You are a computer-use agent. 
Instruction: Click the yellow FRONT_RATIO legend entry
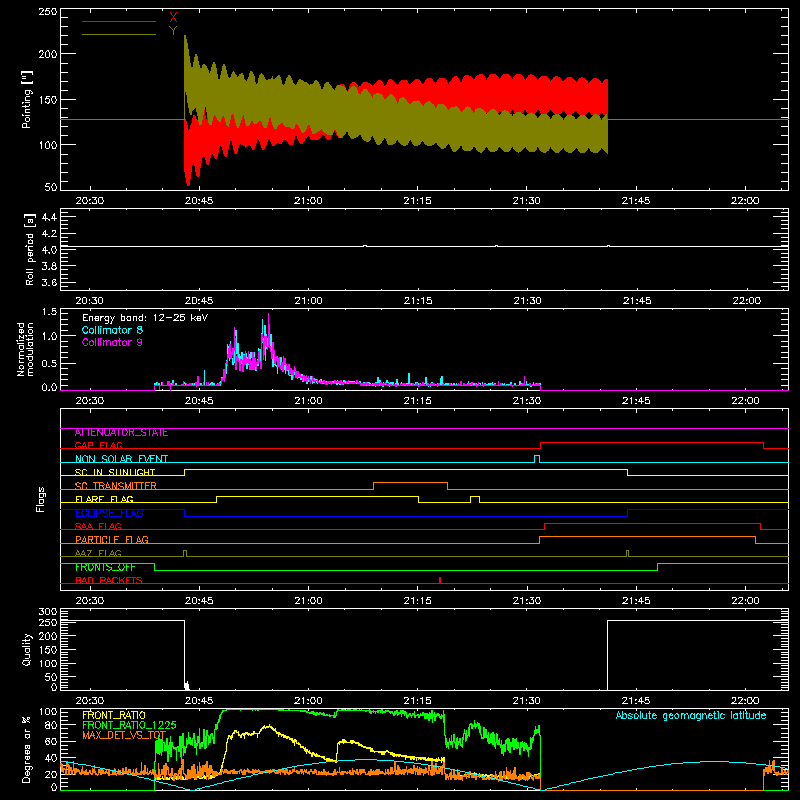click(x=114, y=715)
